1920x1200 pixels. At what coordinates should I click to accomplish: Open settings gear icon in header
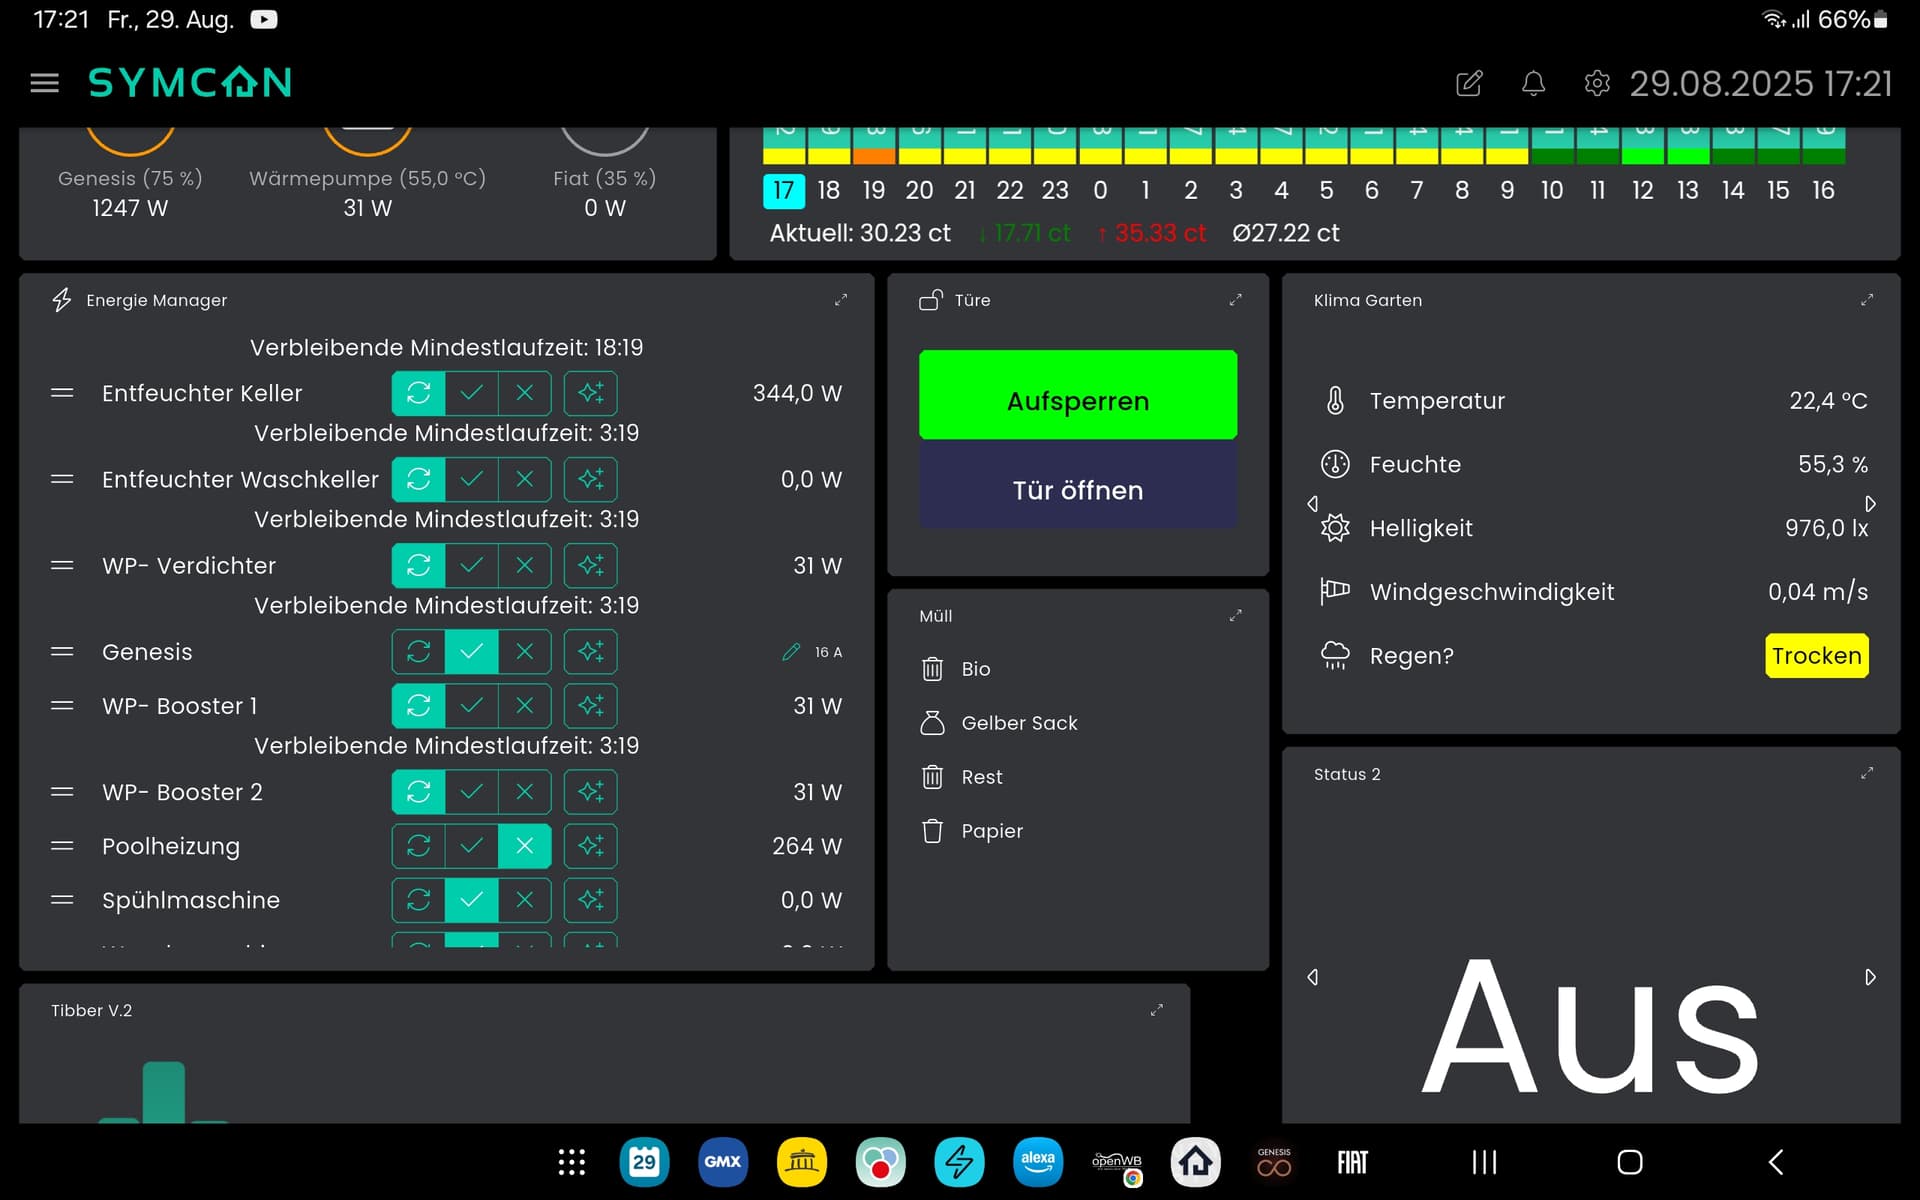(x=1597, y=83)
